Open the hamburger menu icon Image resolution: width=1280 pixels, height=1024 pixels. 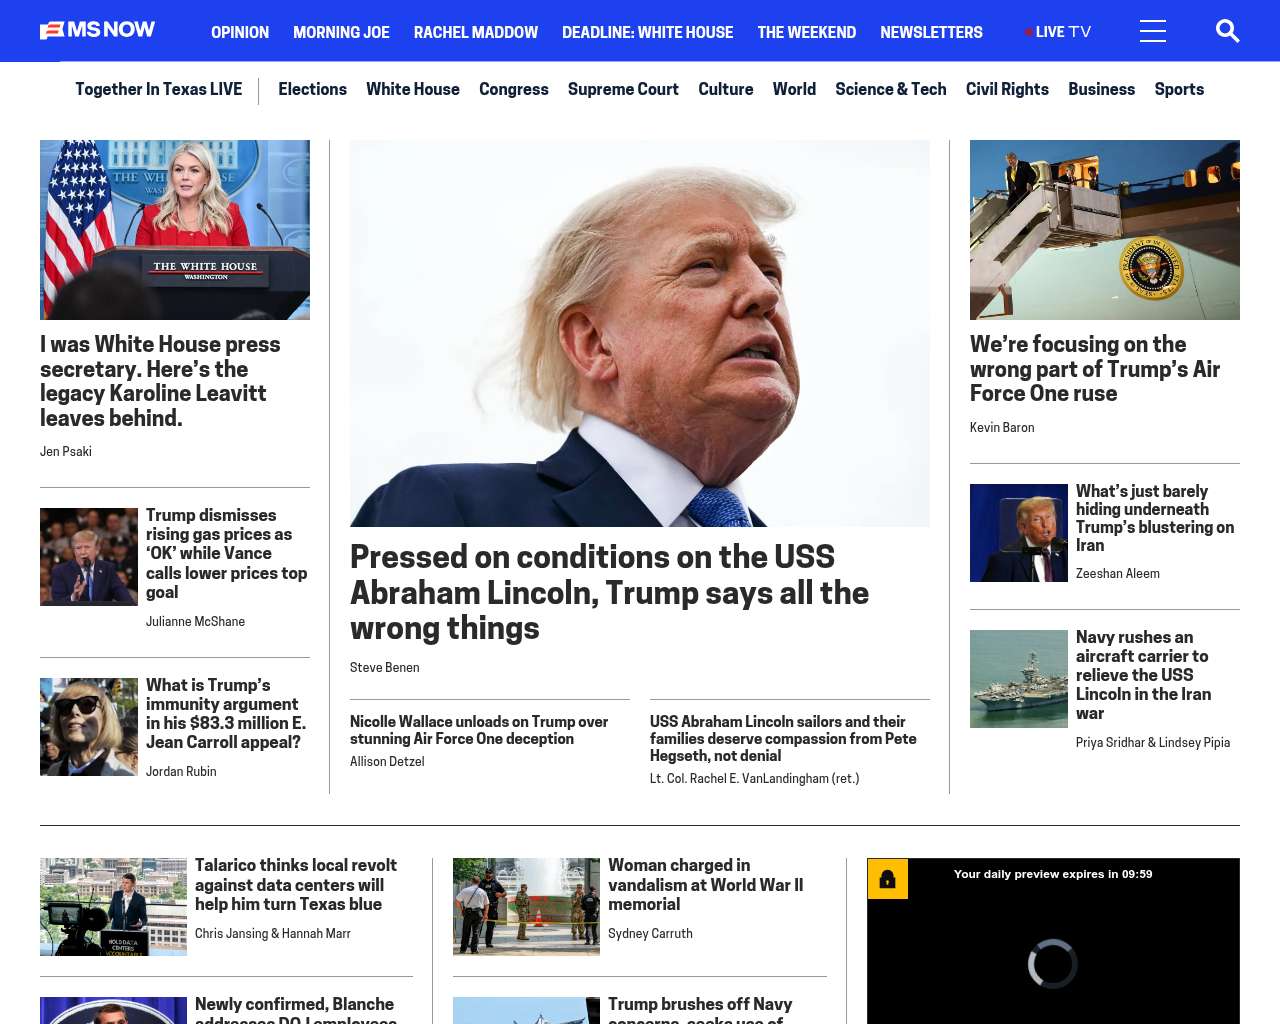[1153, 31]
